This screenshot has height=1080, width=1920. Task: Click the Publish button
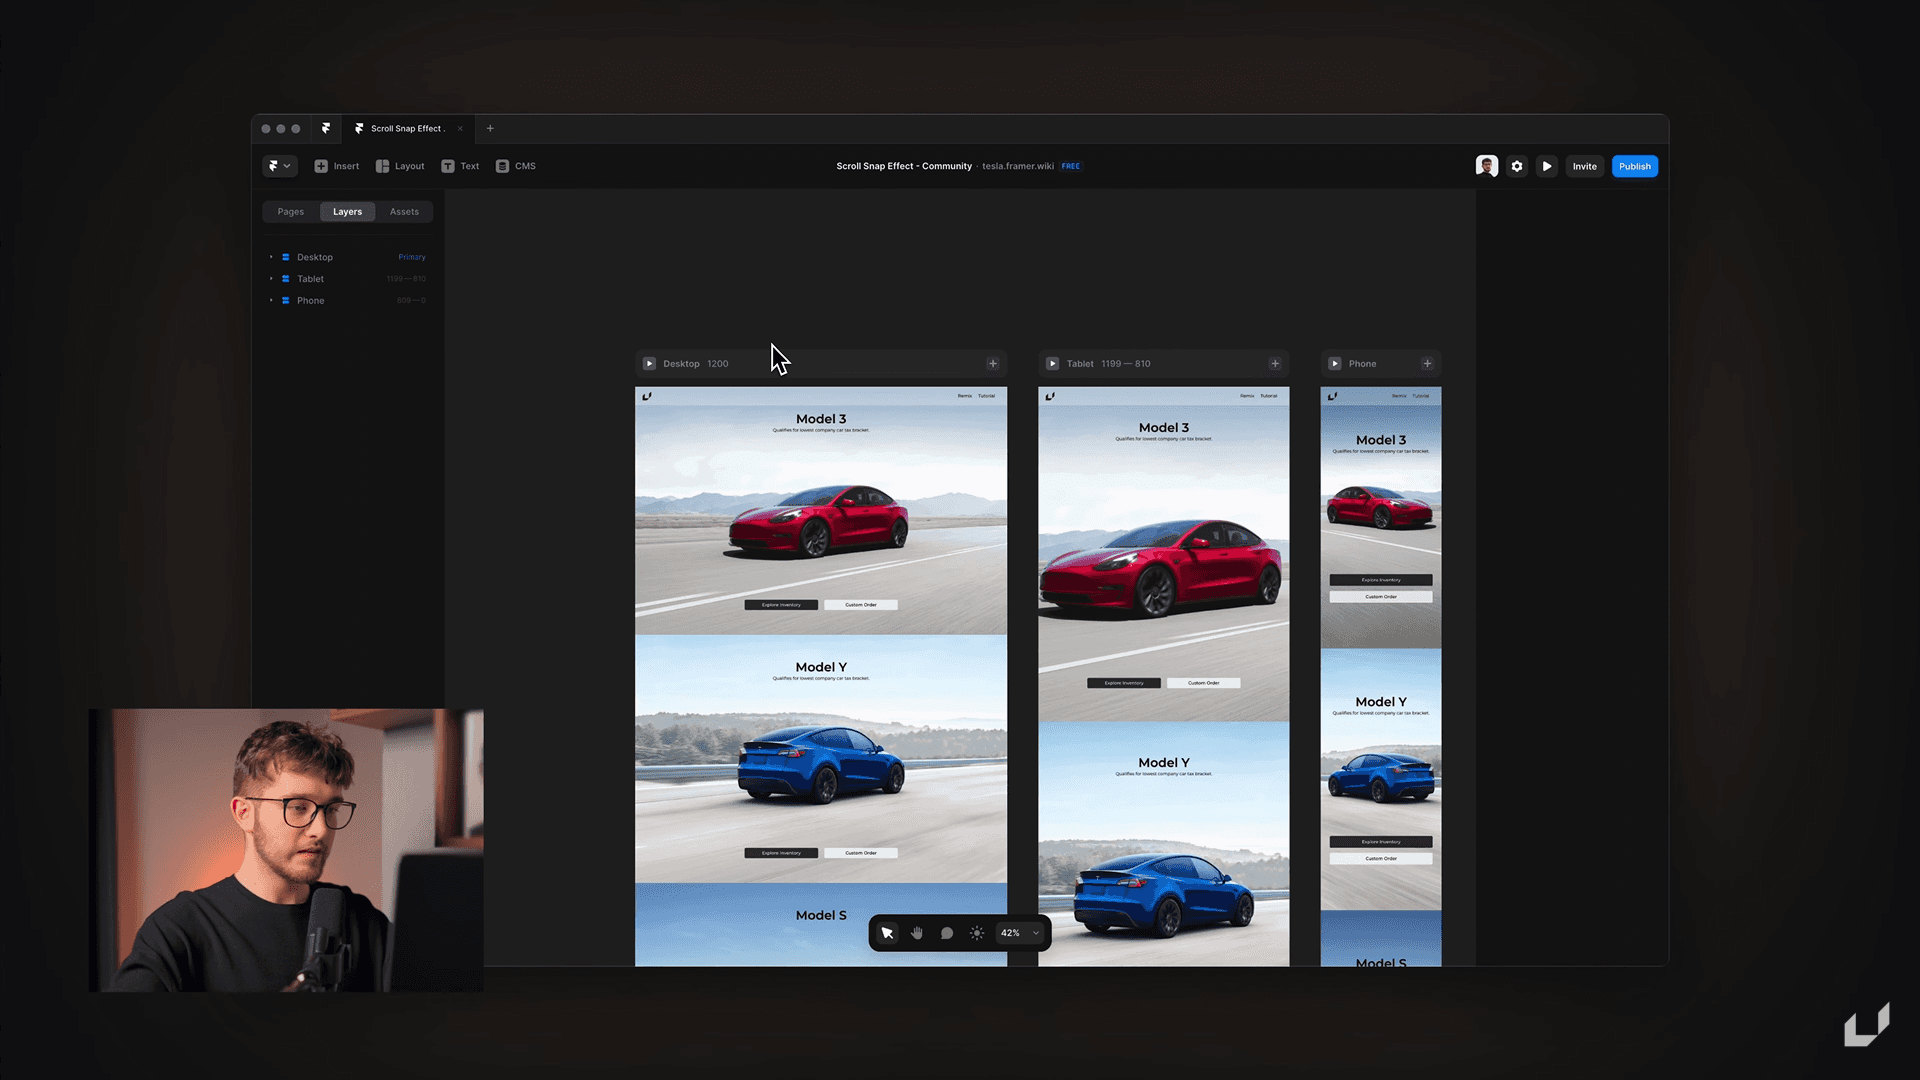[x=1634, y=166]
